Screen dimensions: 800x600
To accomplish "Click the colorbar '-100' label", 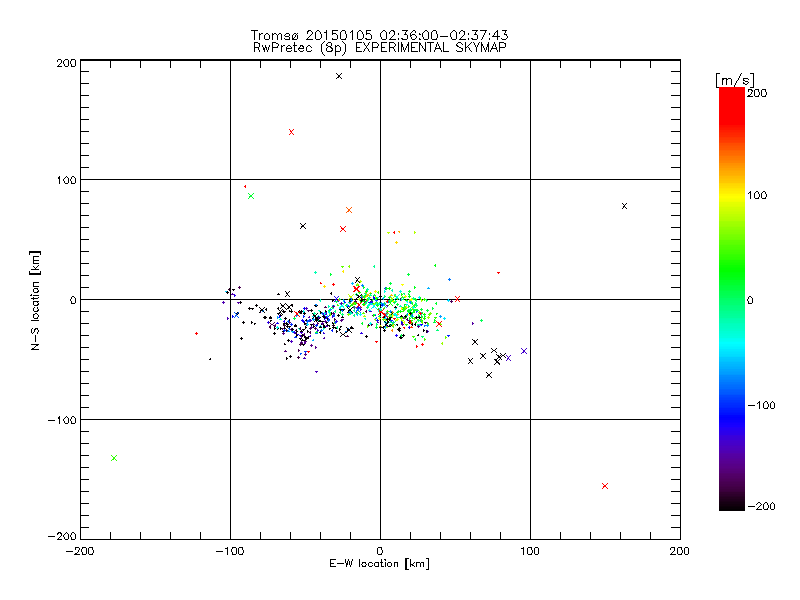I will tap(761, 405).
